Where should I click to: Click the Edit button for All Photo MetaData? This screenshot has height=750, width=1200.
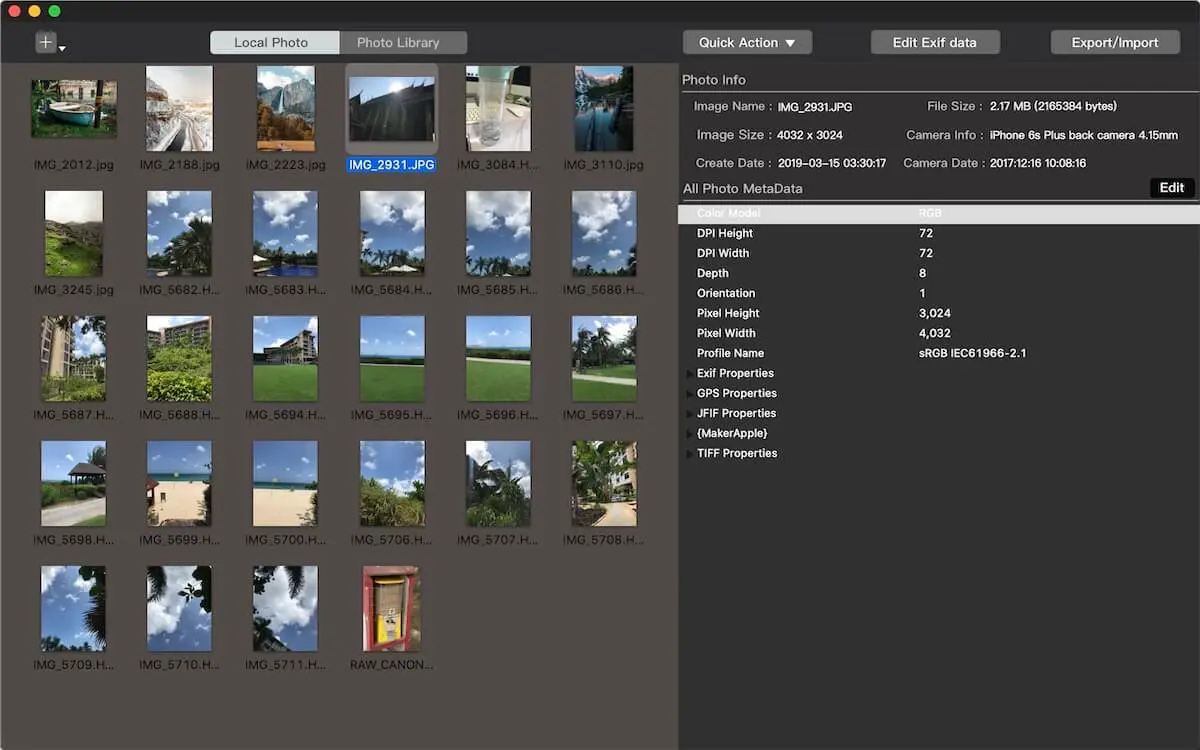click(1172, 188)
